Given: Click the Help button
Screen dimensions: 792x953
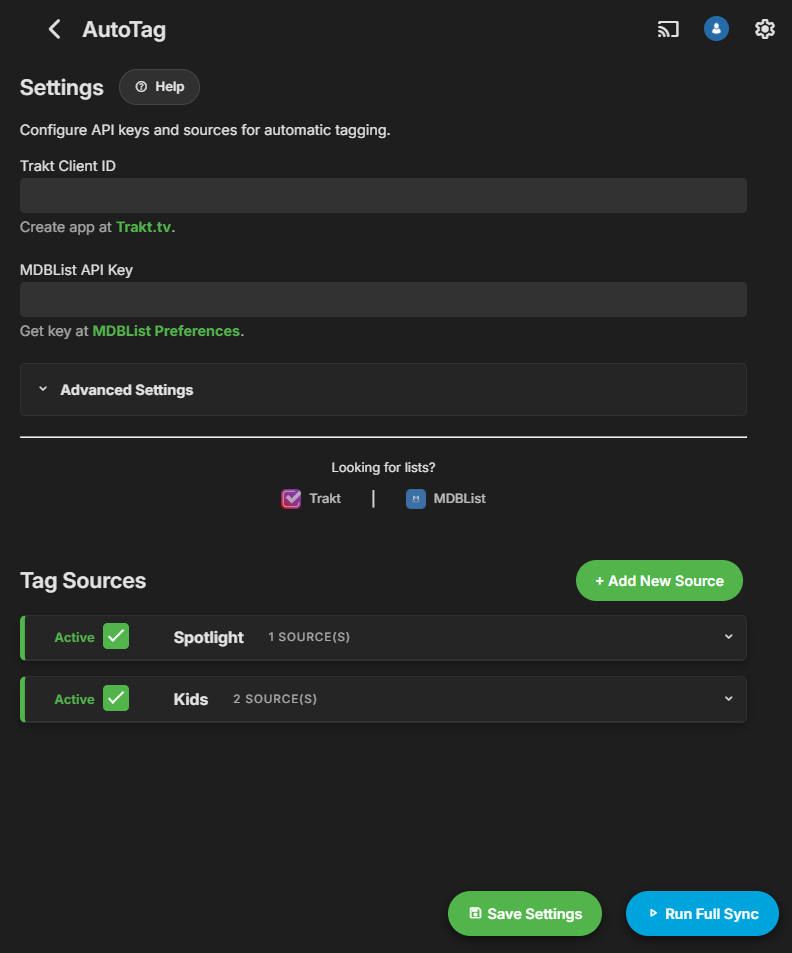Looking at the screenshot, I should (x=159, y=87).
